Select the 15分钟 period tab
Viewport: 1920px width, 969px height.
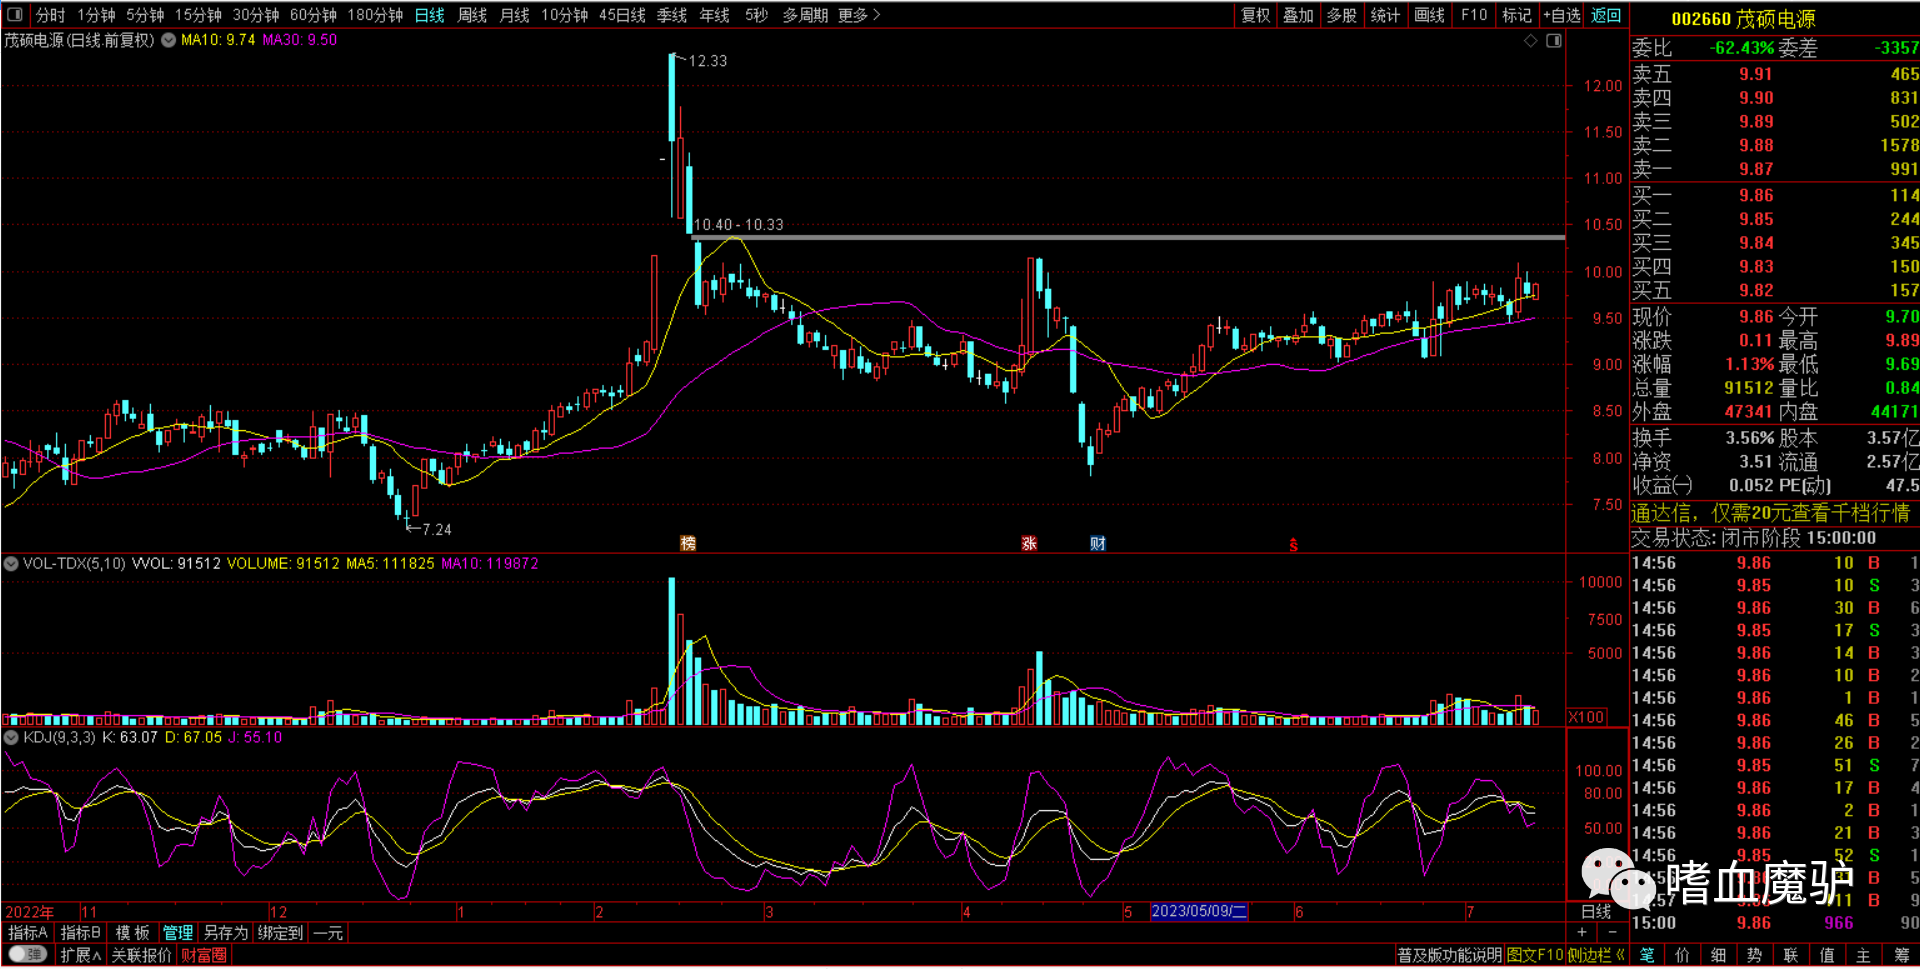[x=198, y=15]
